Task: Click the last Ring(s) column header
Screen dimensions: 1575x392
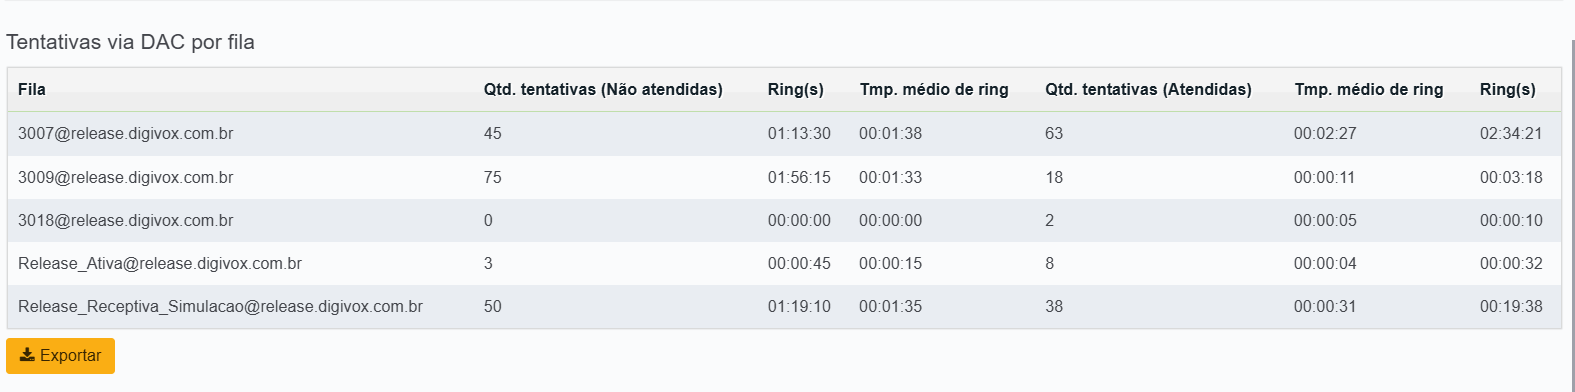Action: (1508, 89)
